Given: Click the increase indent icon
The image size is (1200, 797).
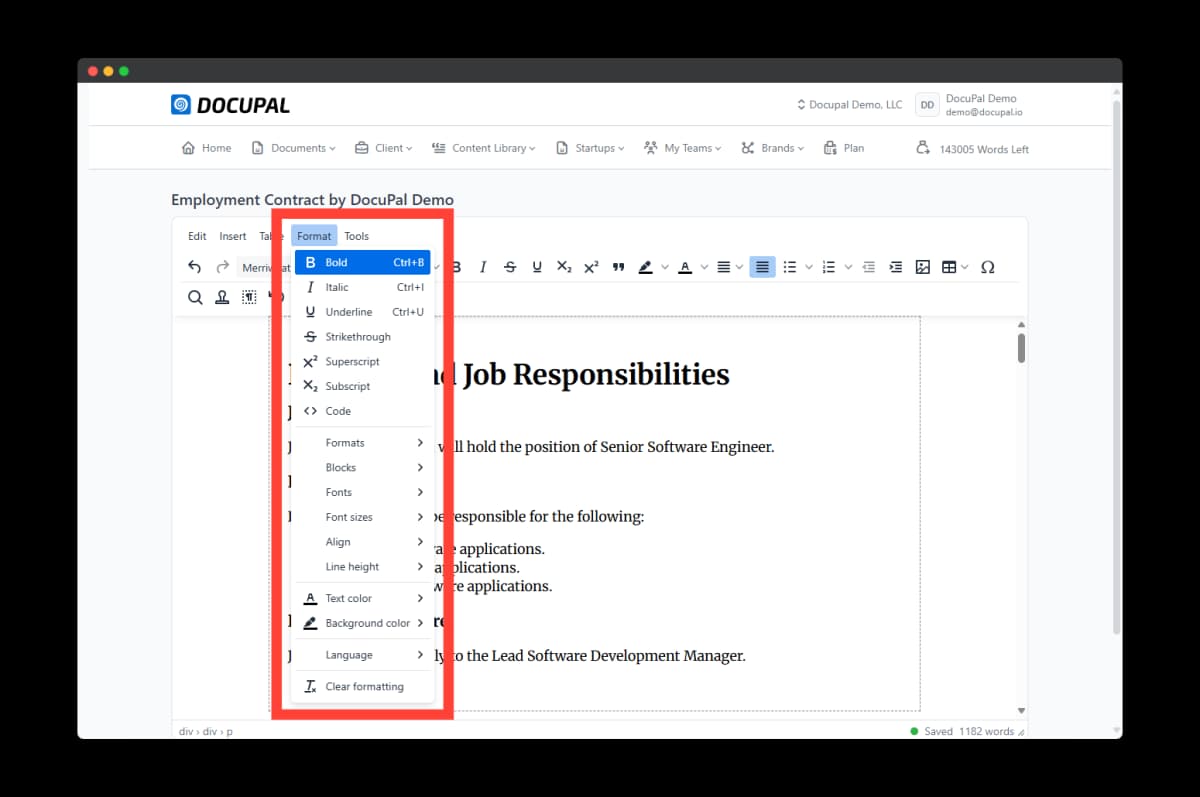Looking at the screenshot, I should coord(896,267).
